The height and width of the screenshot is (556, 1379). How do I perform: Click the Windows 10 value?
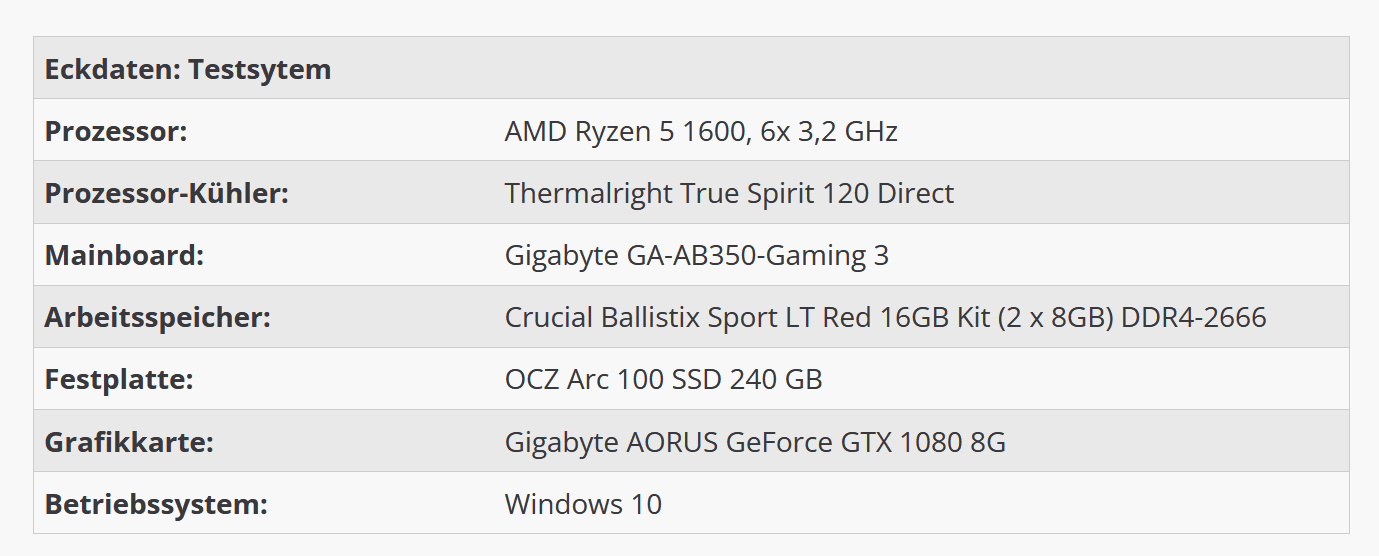pyautogui.click(x=583, y=503)
